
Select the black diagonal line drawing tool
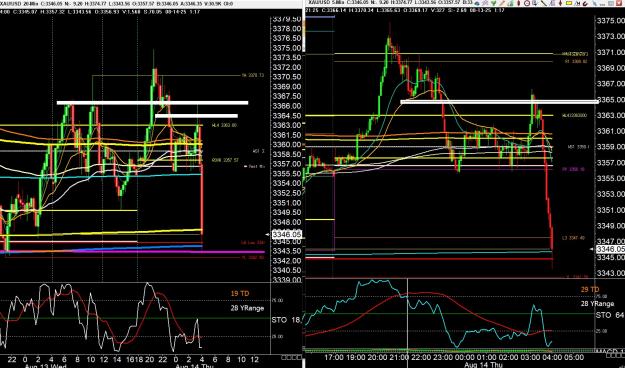tap(544, 3)
